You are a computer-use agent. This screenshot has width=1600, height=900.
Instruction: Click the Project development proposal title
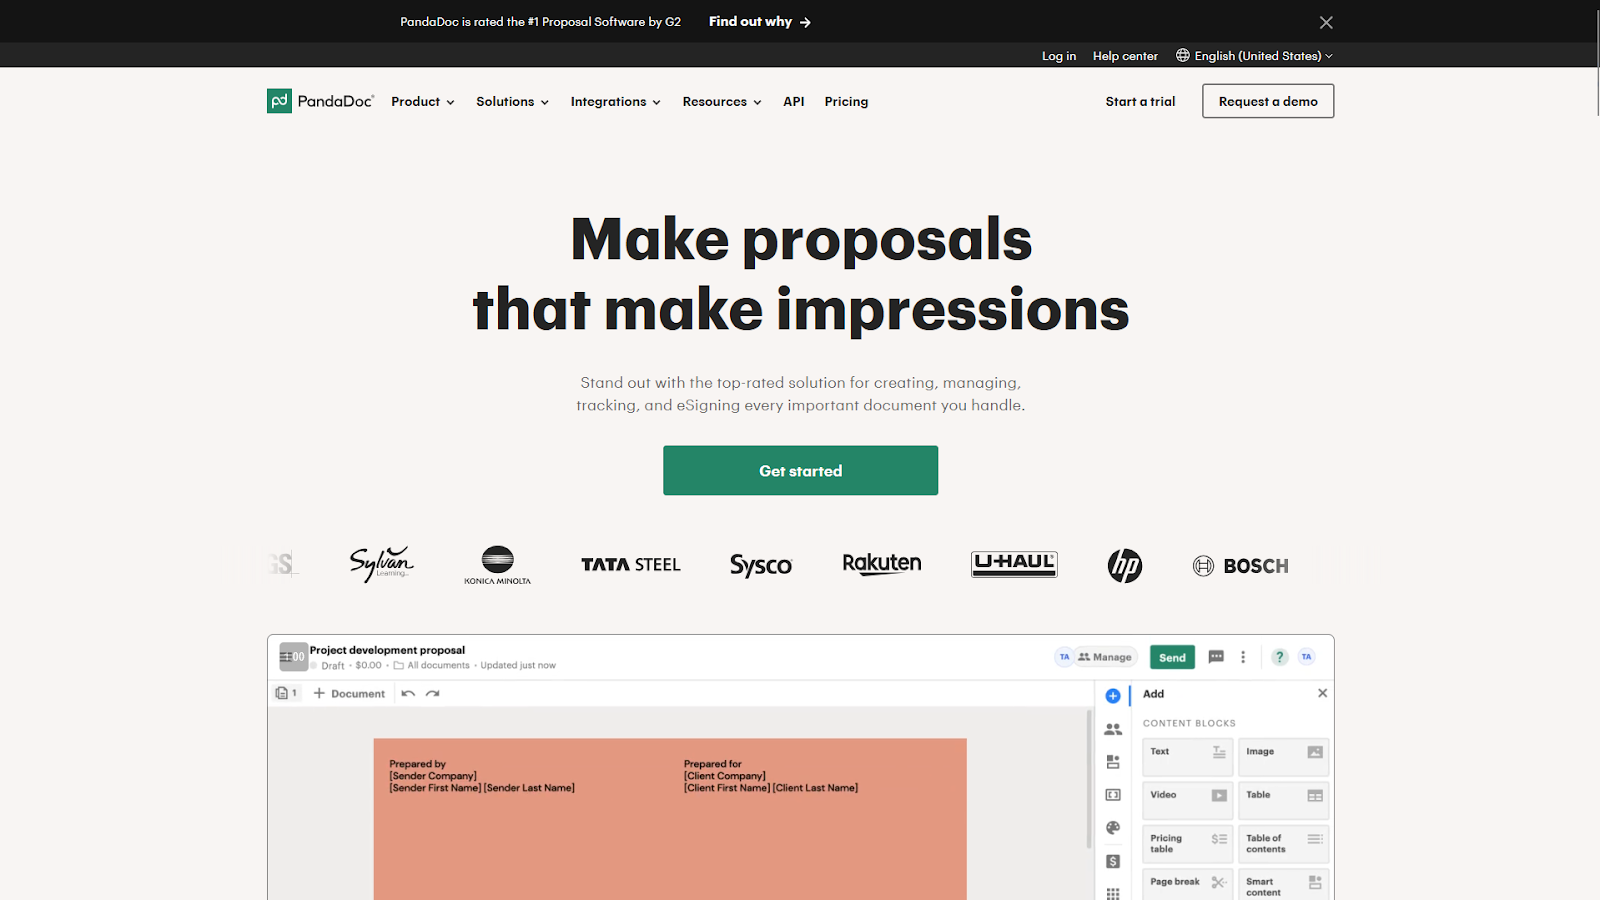click(387, 650)
